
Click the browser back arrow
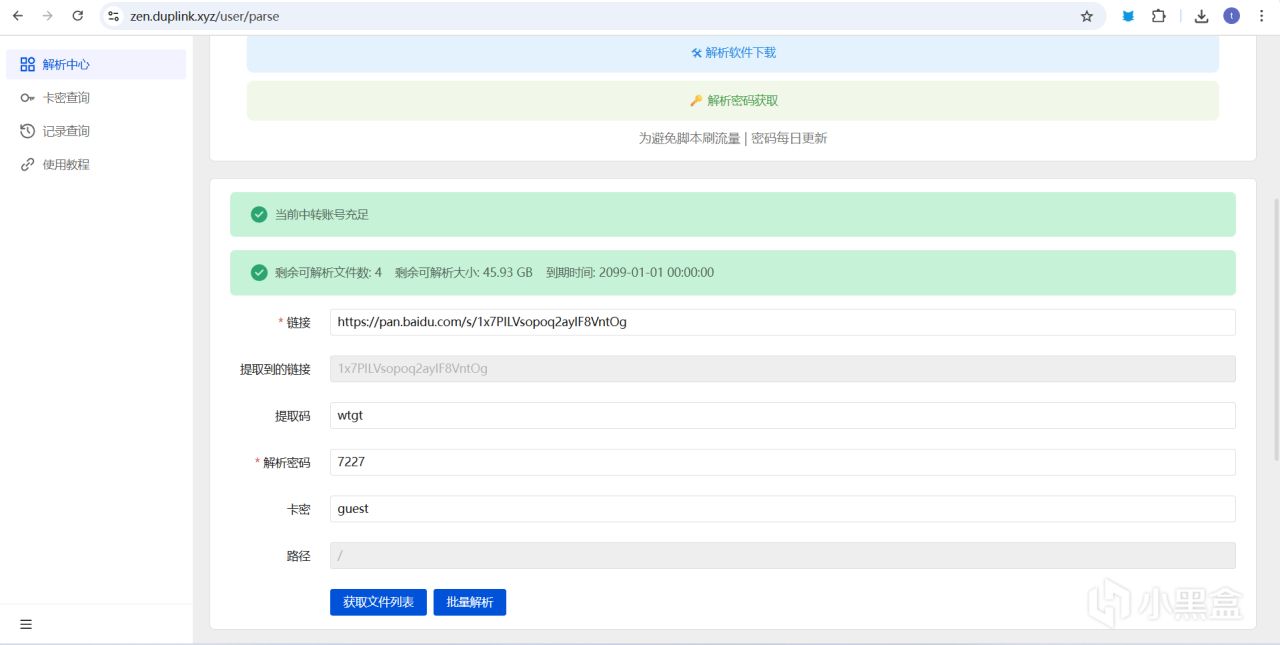coord(17,16)
